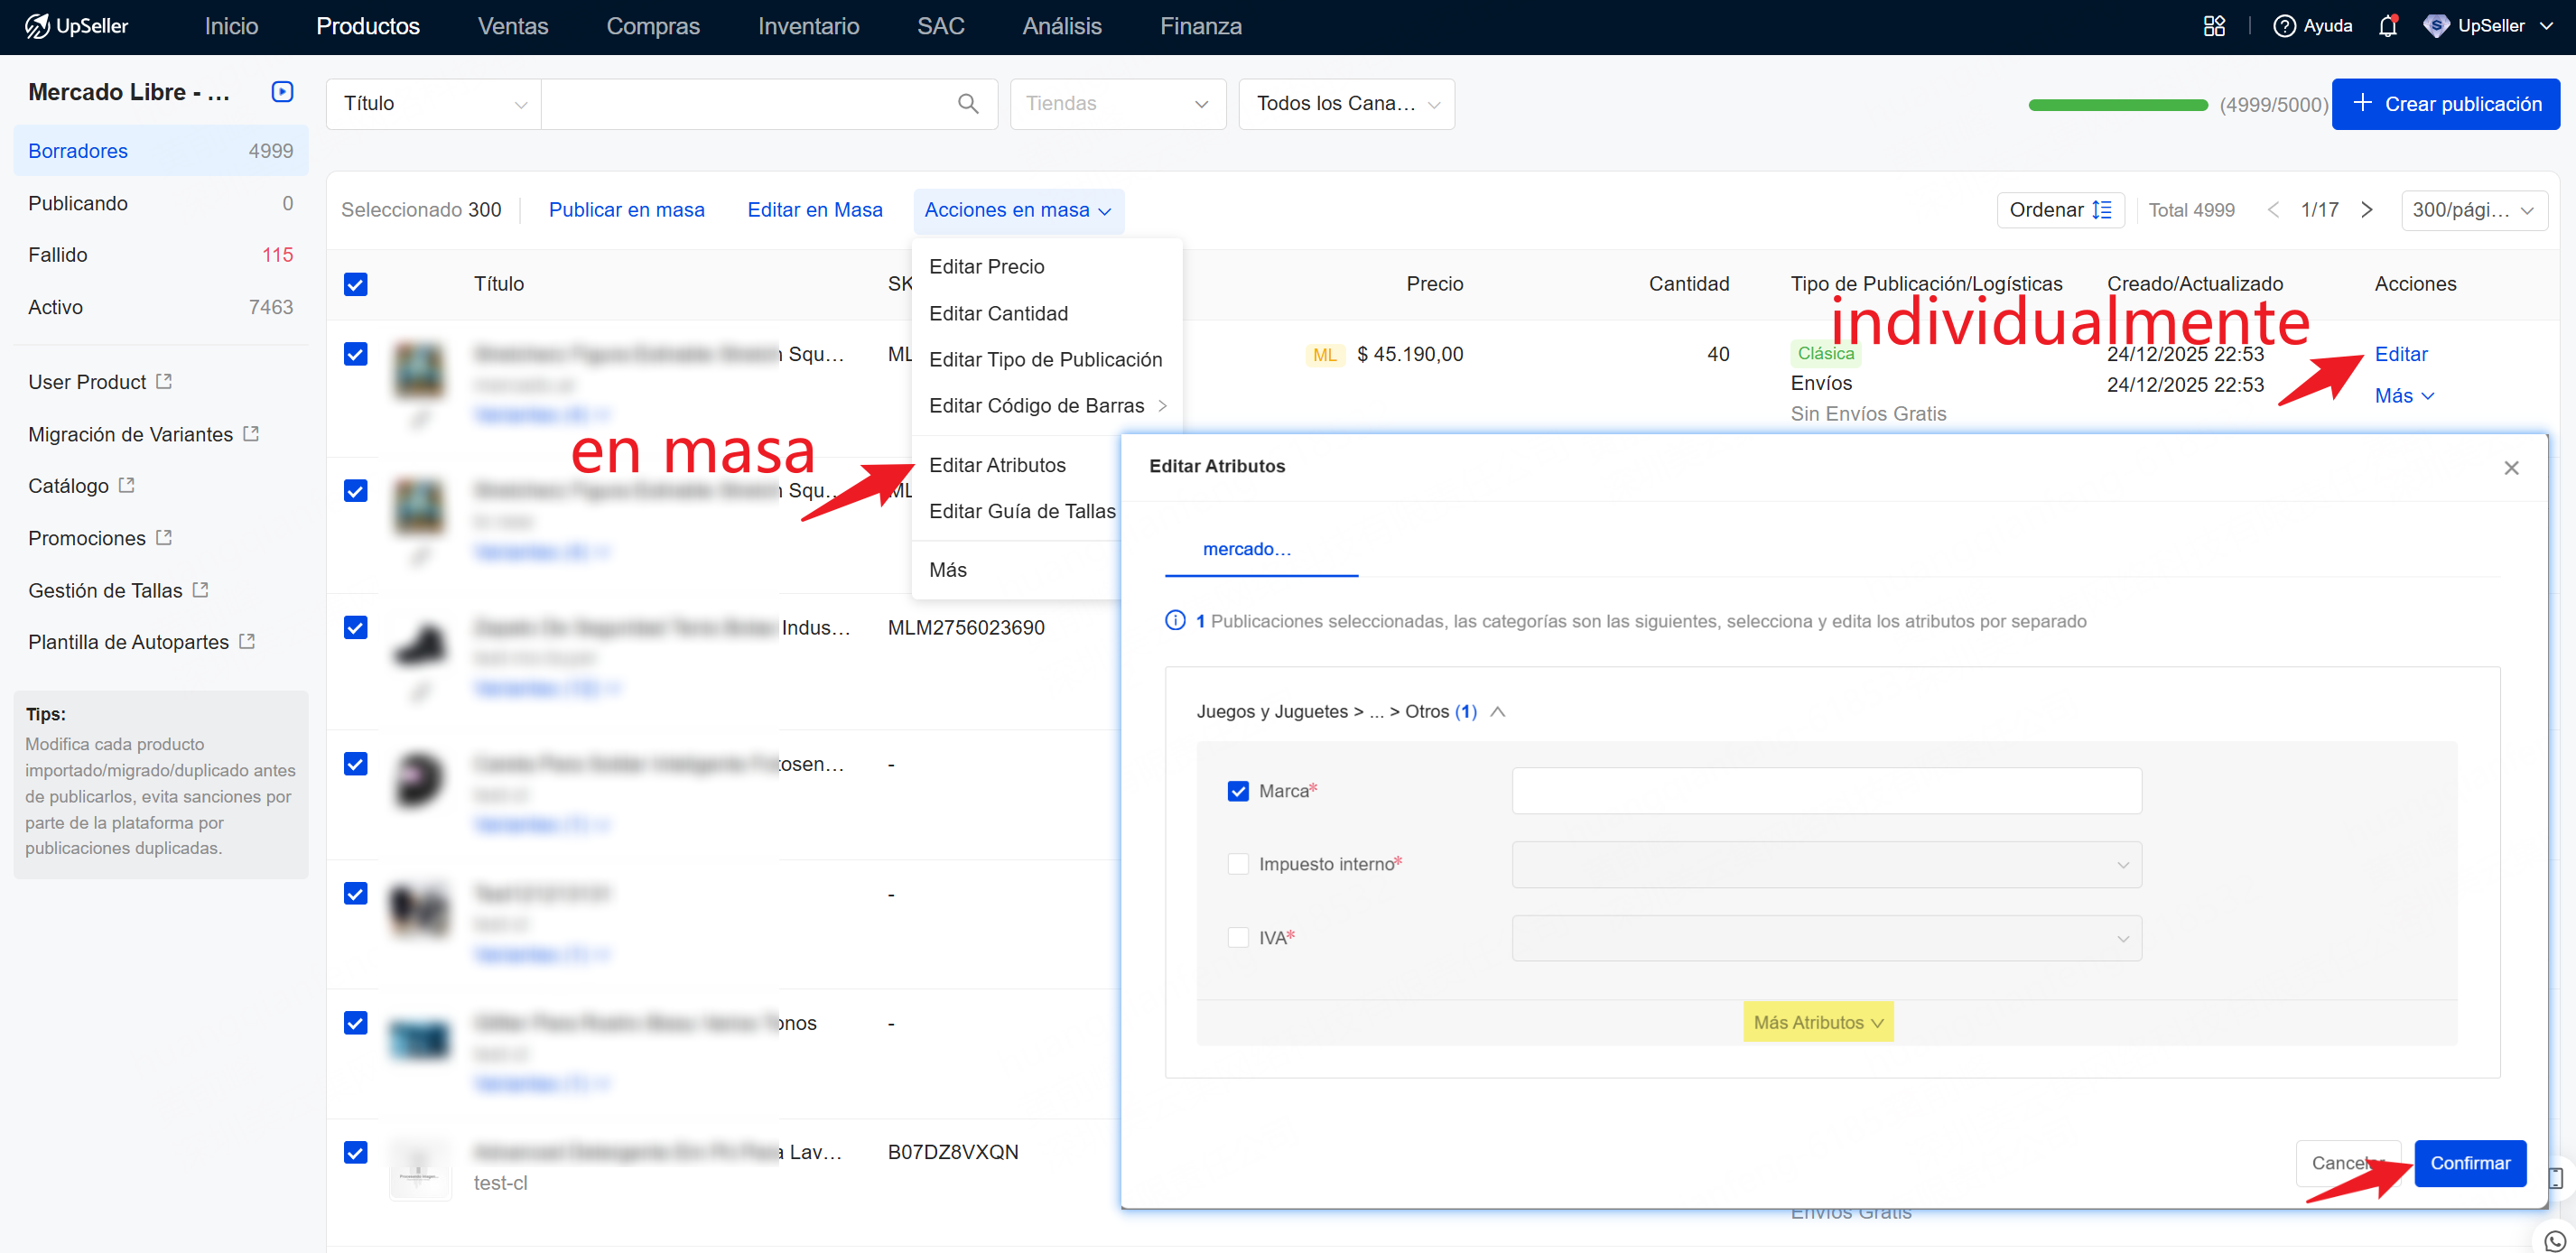Open the Más Atributos dropdown
This screenshot has width=2576, height=1253.
click(x=1817, y=1021)
